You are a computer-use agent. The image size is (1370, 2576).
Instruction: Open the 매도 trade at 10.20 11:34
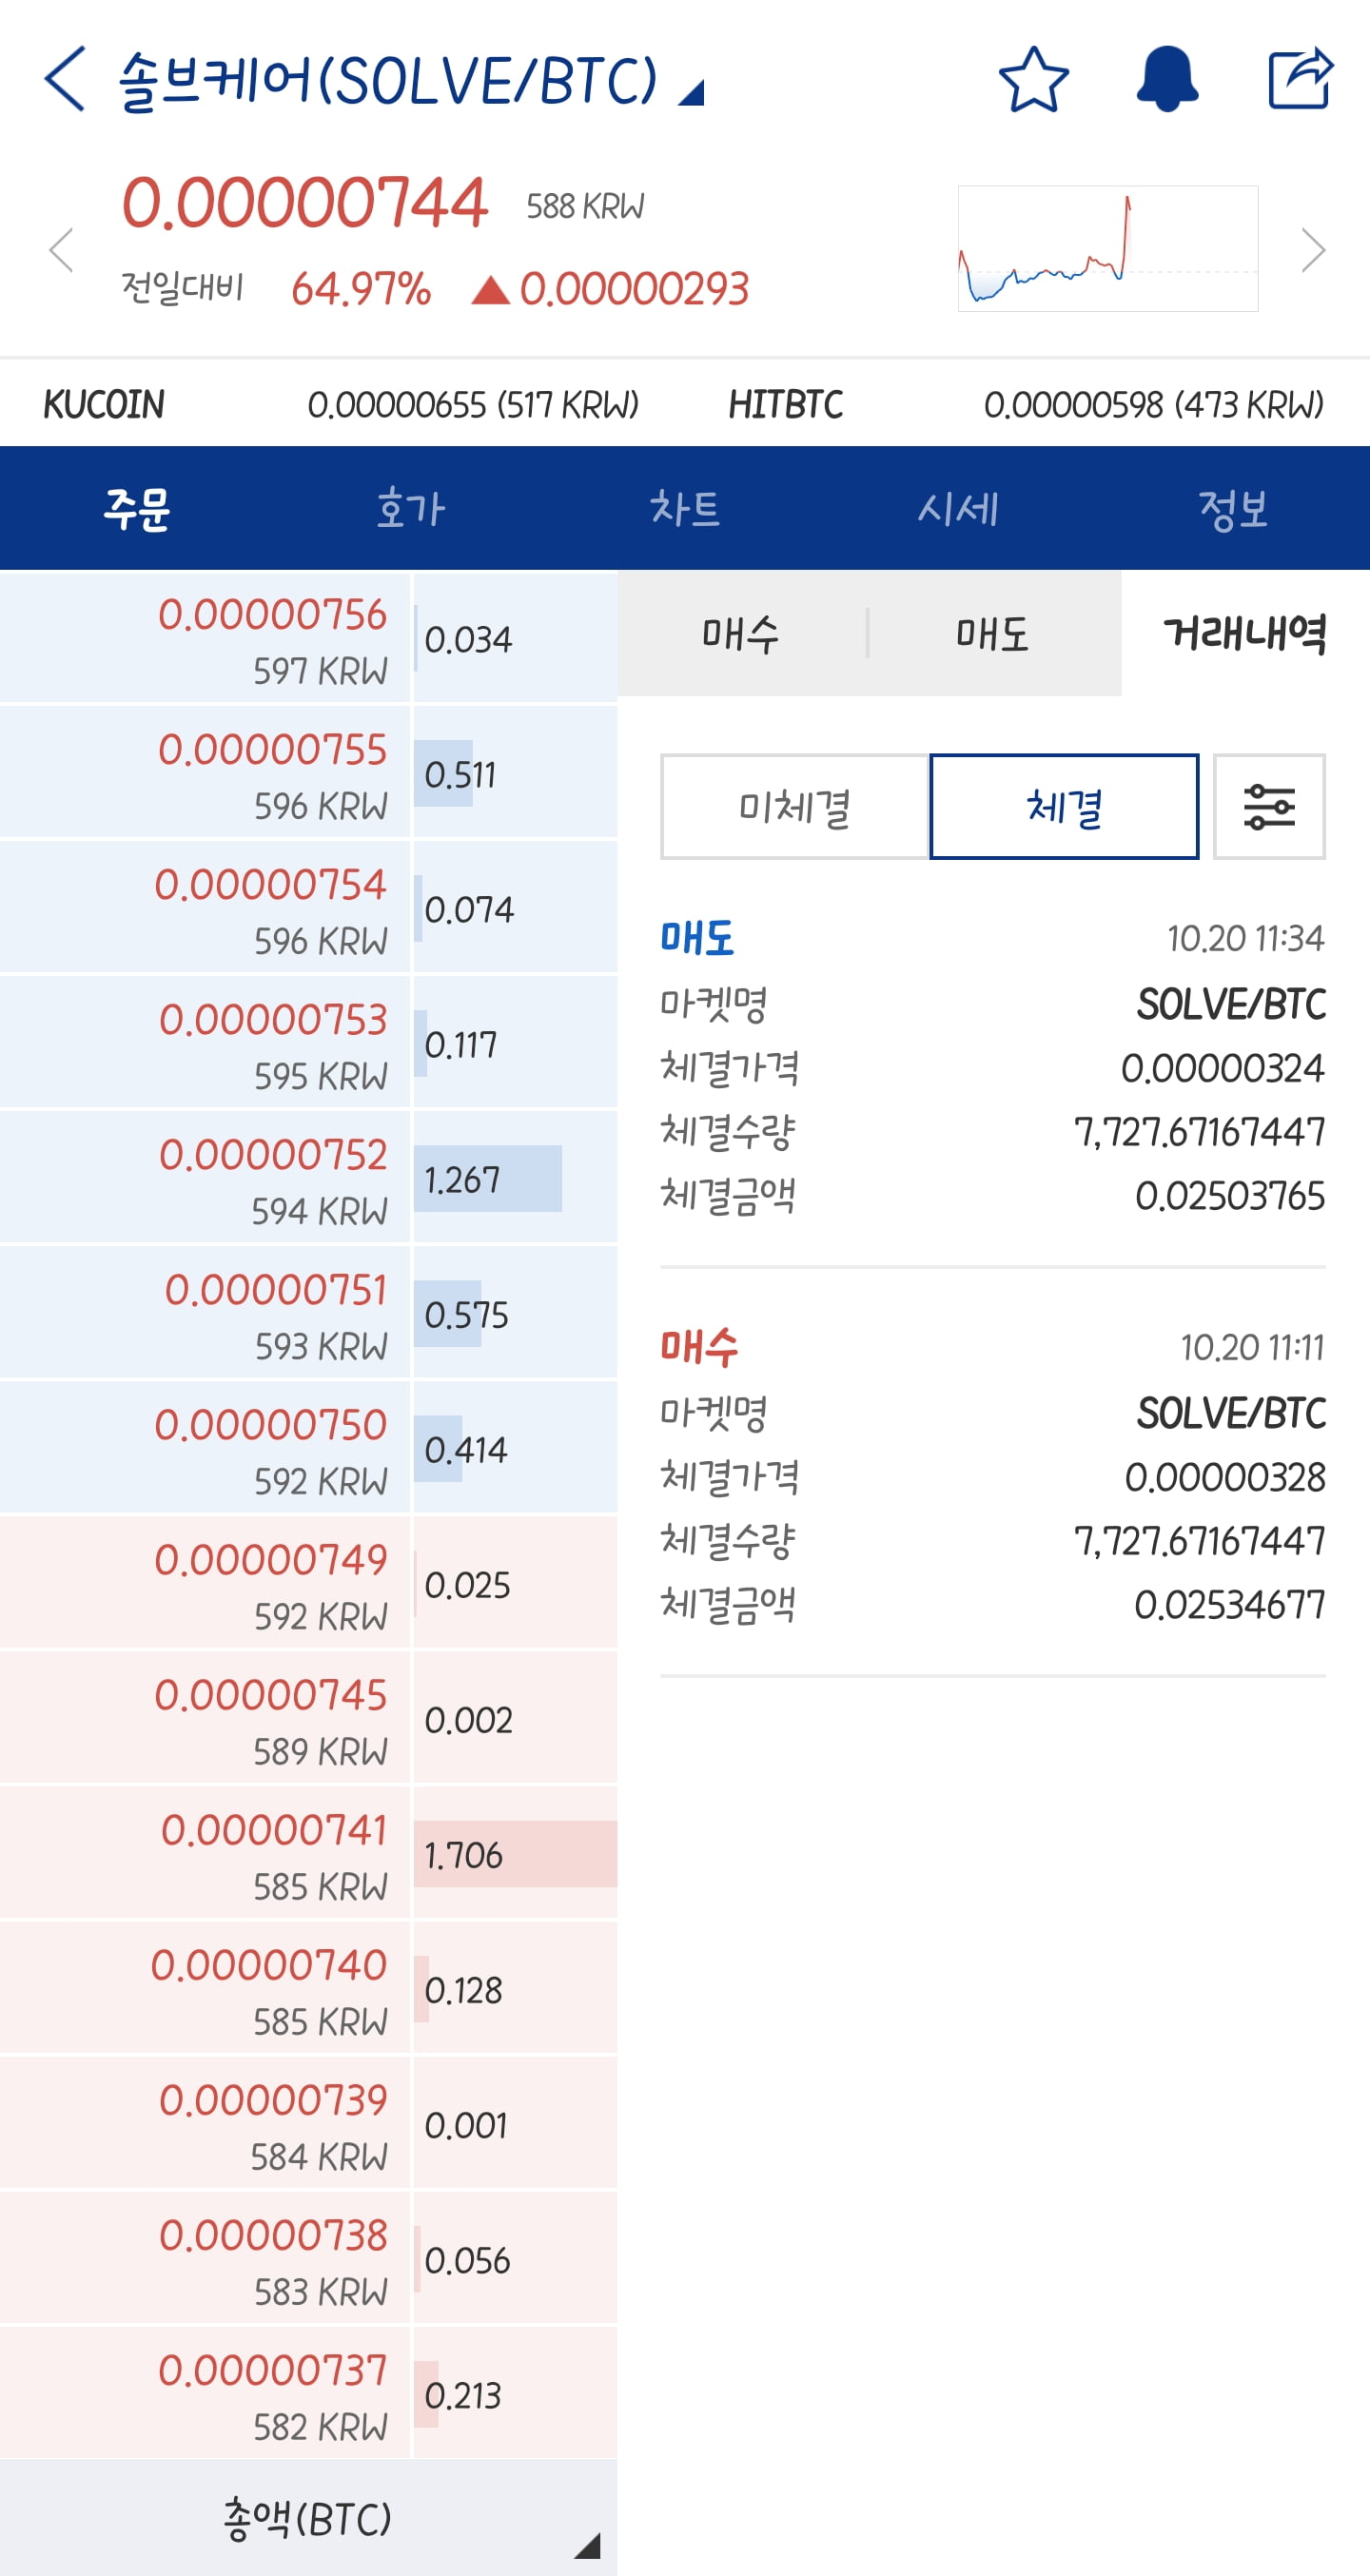pyautogui.click(x=993, y=1067)
